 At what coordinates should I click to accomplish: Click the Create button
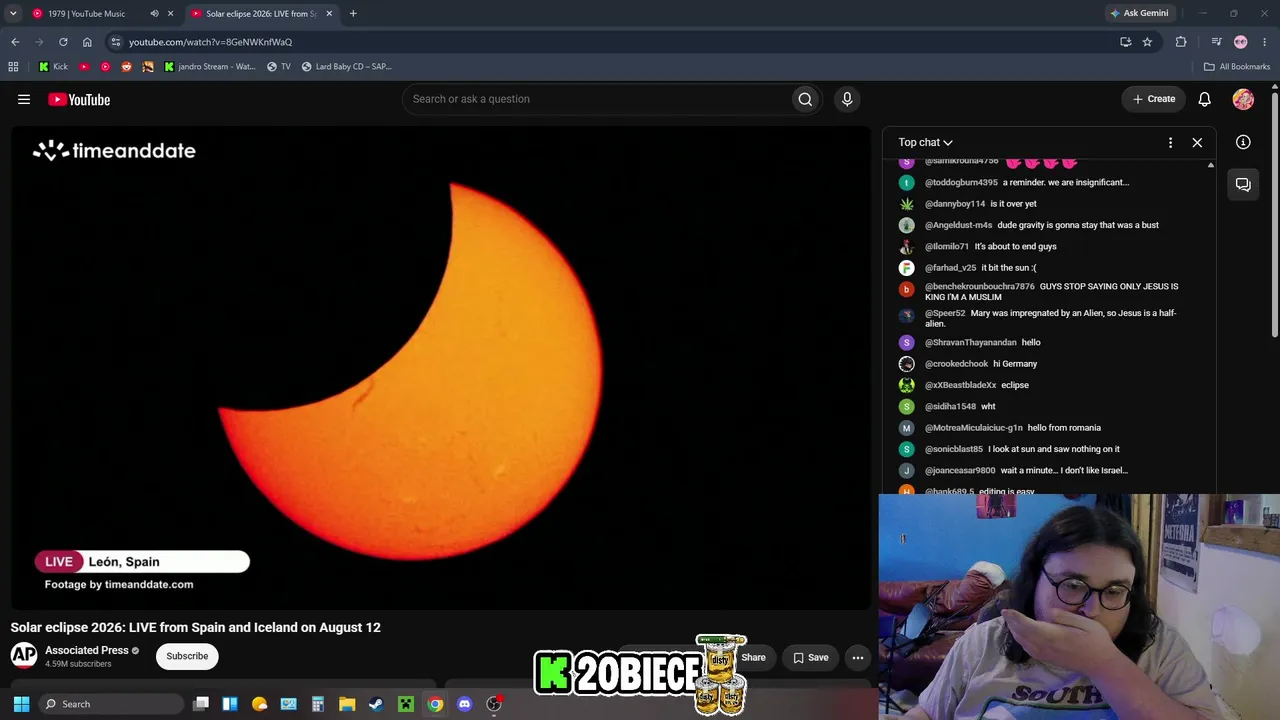tap(1153, 99)
